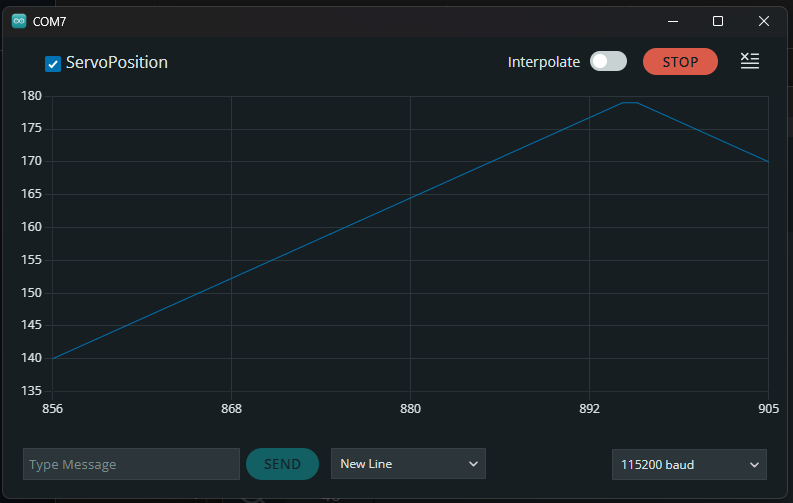
Task: Stop the serial plotter with STOP
Action: point(680,62)
